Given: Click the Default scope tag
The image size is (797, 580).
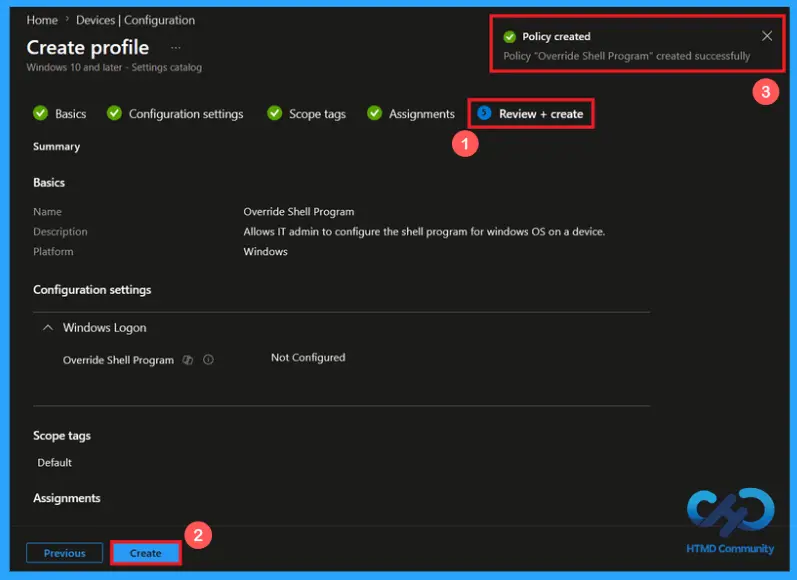Looking at the screenshot, I should coord(54,463).
